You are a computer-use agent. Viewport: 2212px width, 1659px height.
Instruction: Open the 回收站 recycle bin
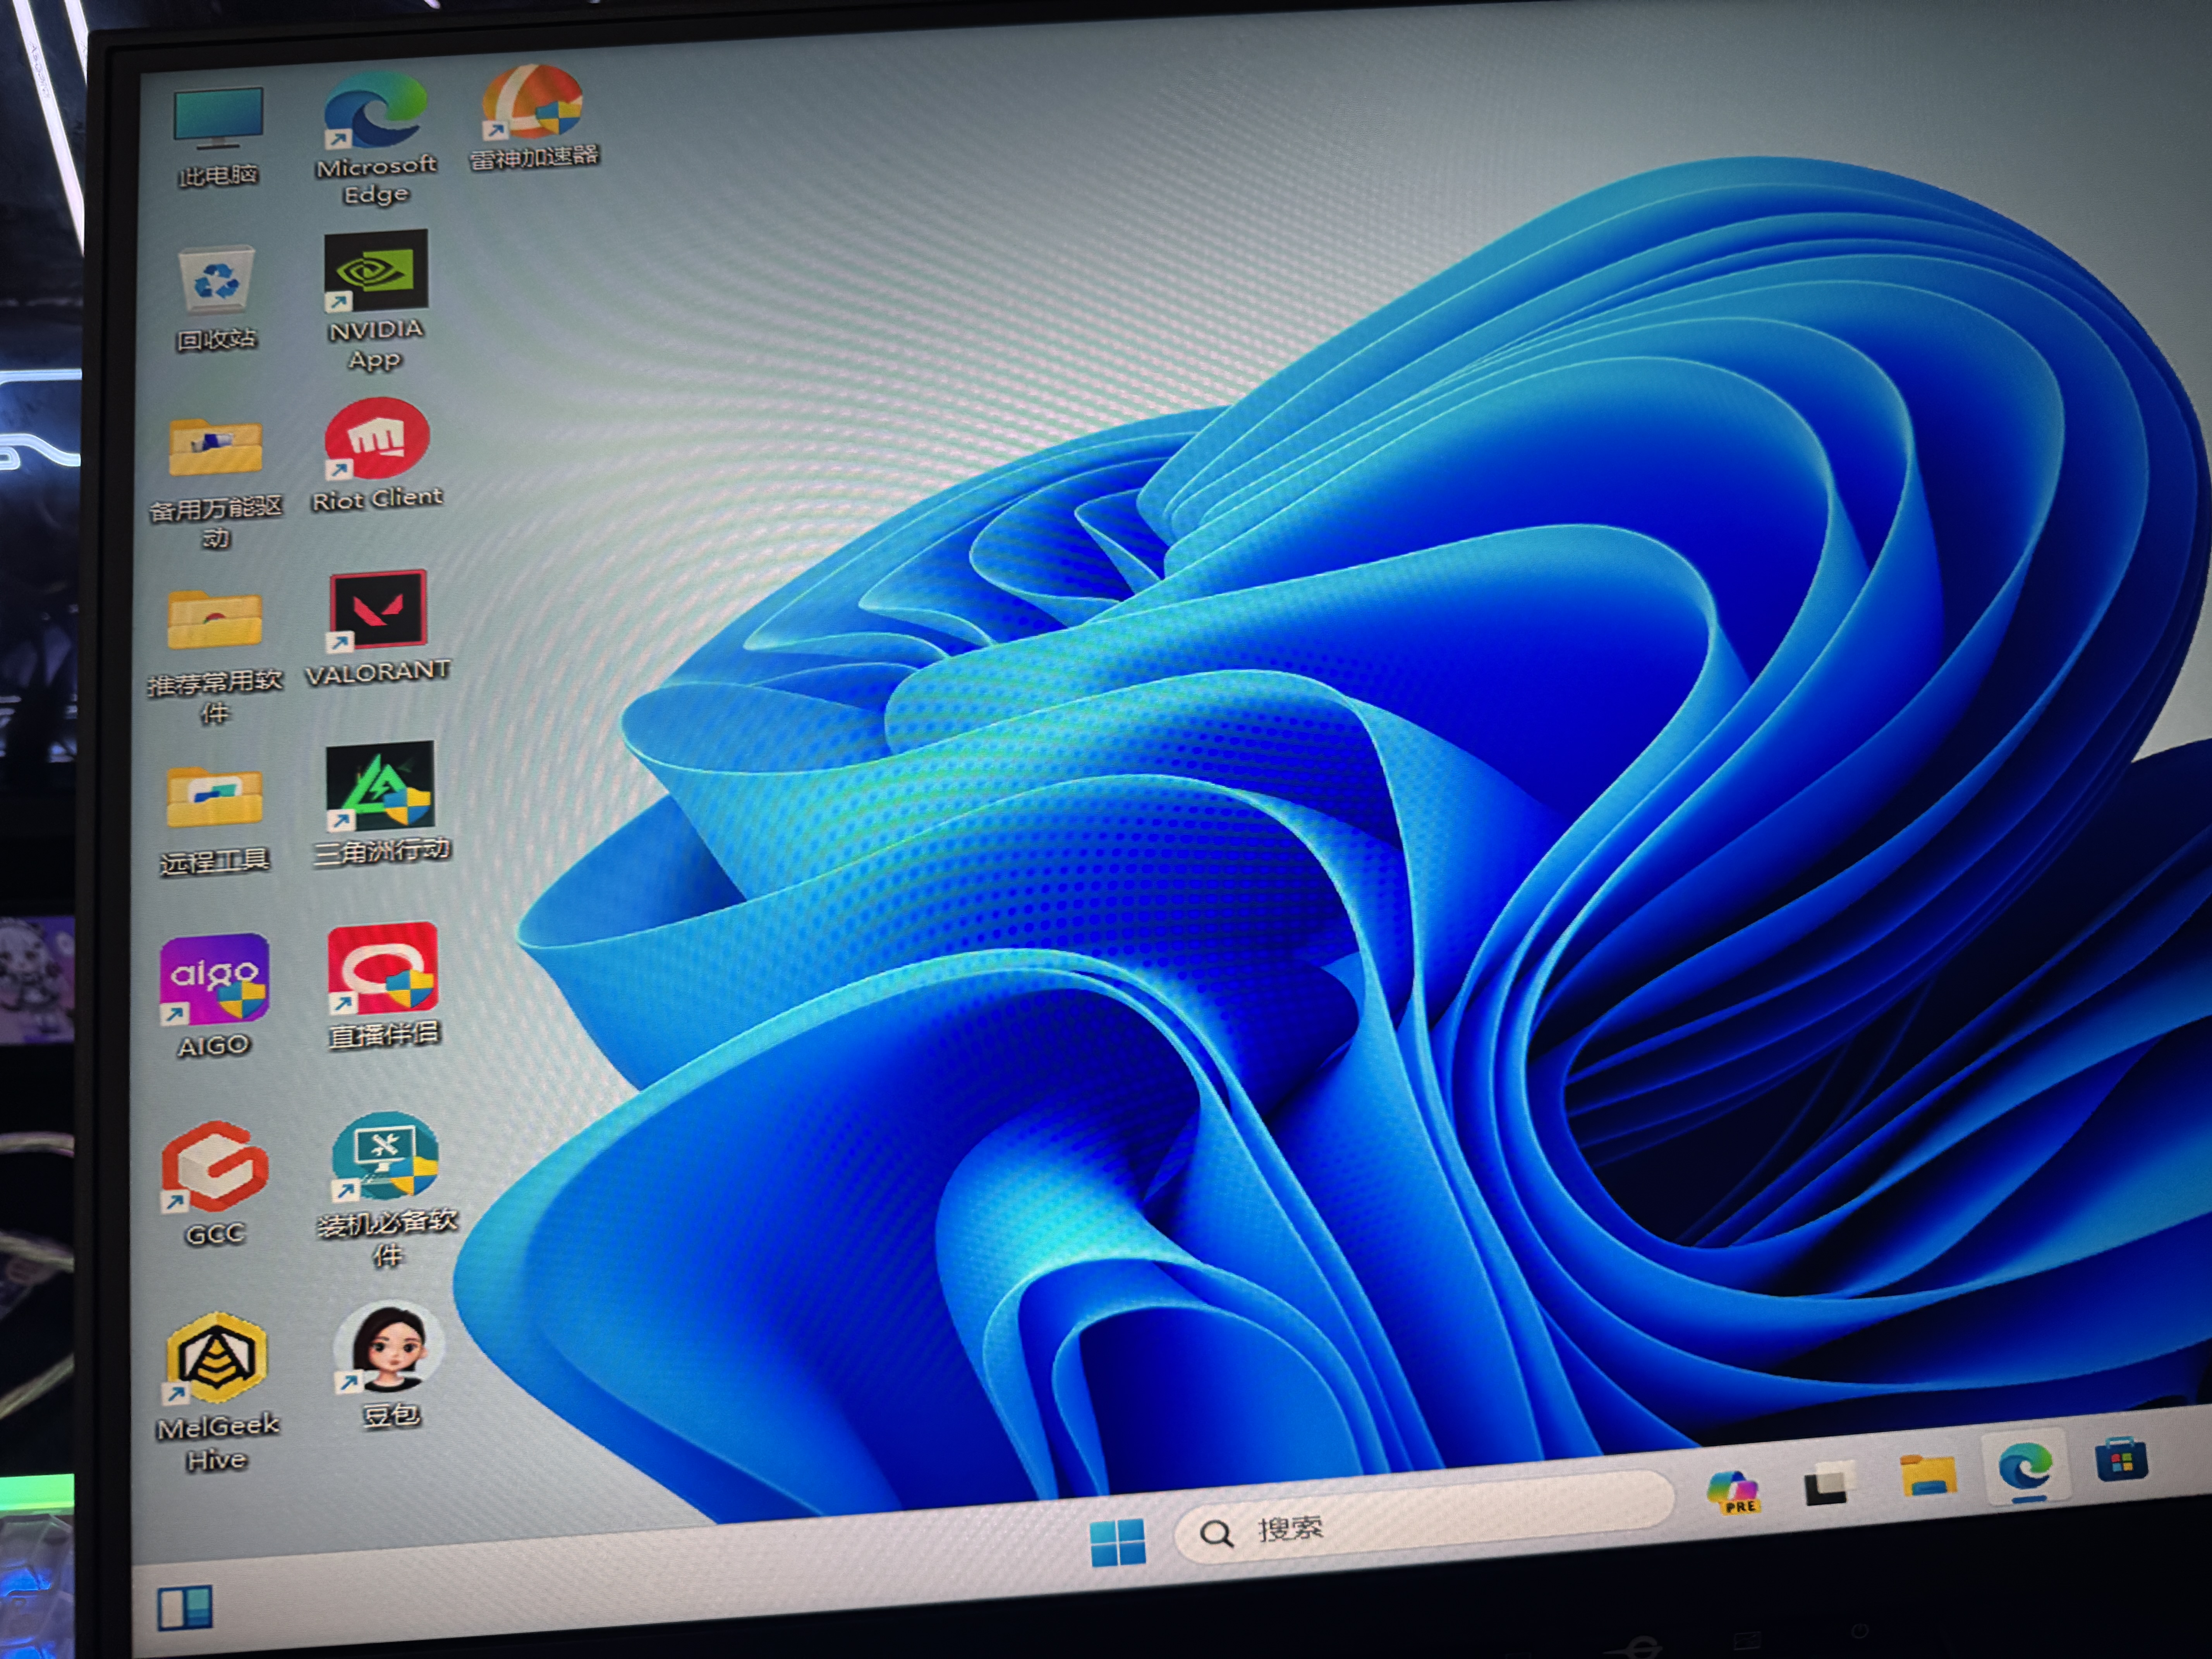point(216,299)
